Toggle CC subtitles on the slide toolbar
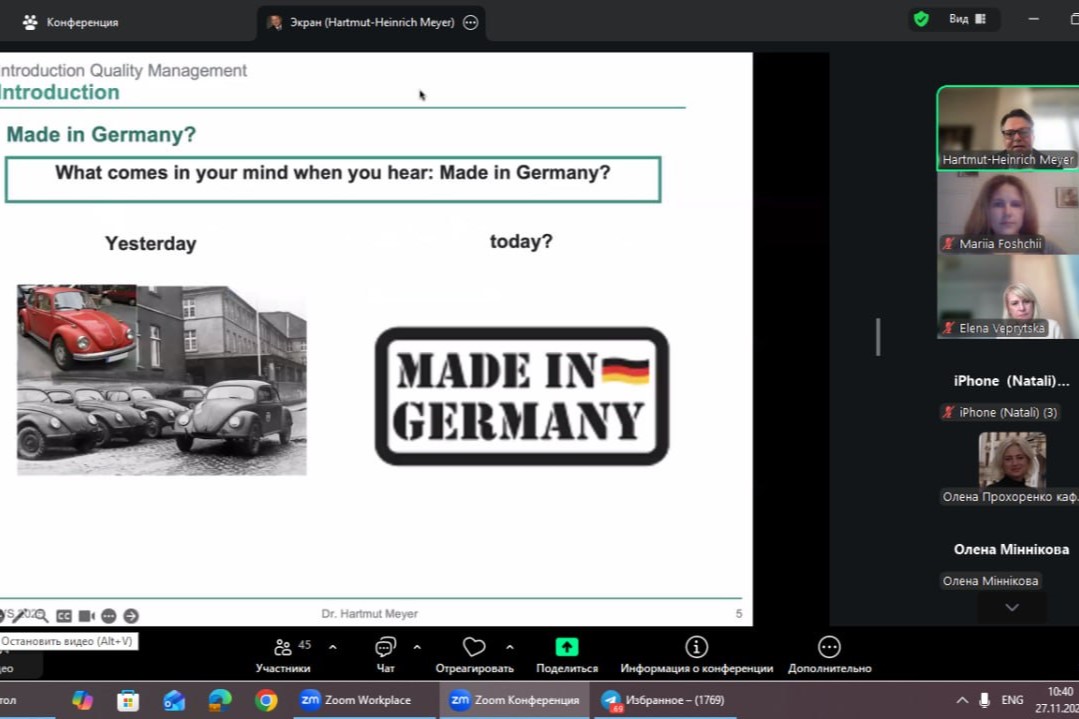1079x719 pixels. coord(64,616)
